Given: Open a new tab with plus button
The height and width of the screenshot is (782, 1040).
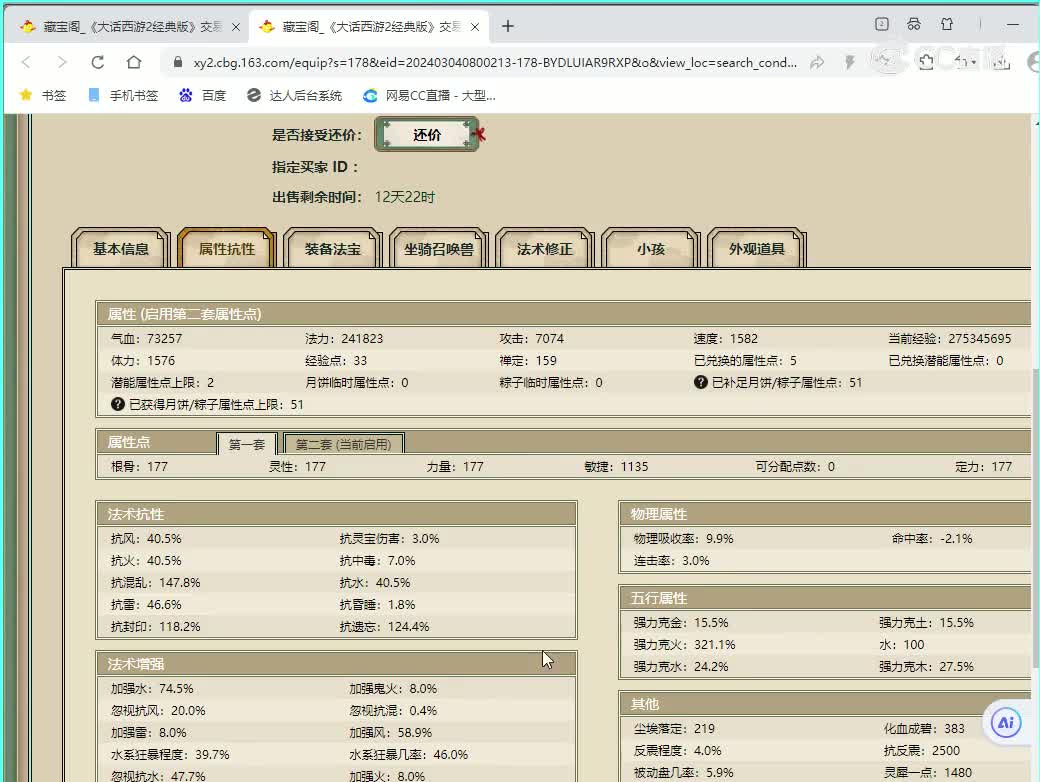Looking at the screenshot, I should [x=508, y=26].
